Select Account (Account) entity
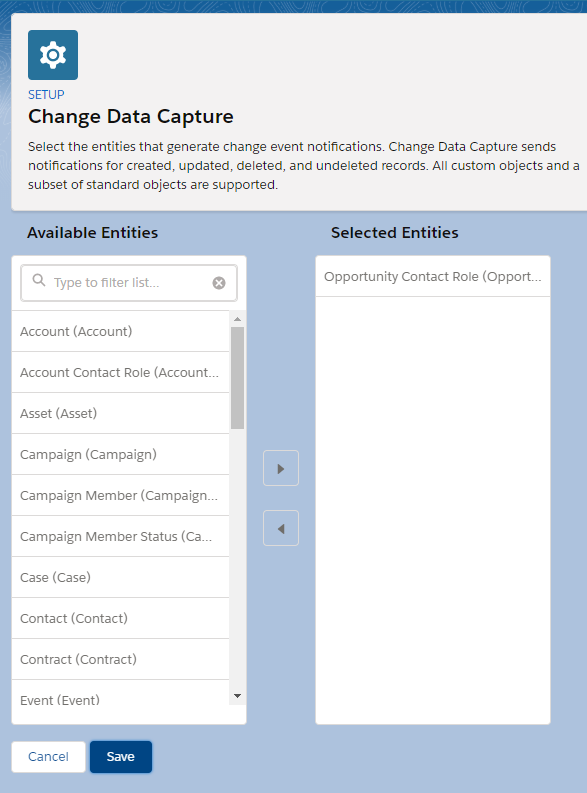Image resolution: width=587 pixels, height=793 pixels. pos(120,331)
